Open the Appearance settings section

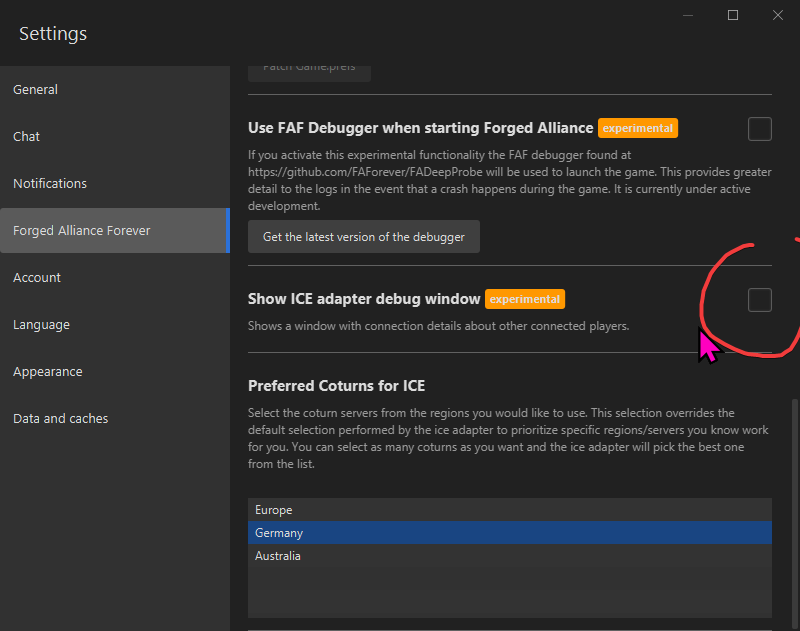click(115, 371)
